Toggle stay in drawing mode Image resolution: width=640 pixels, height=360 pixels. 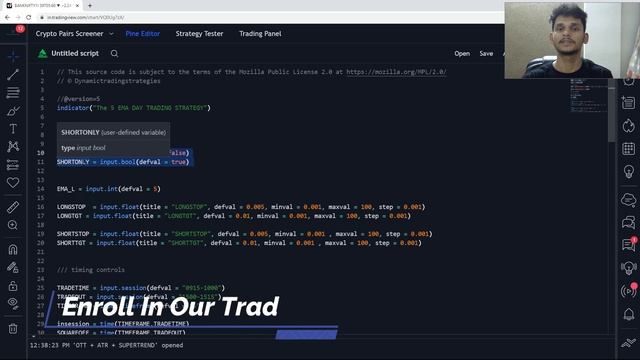pos(13,267)
